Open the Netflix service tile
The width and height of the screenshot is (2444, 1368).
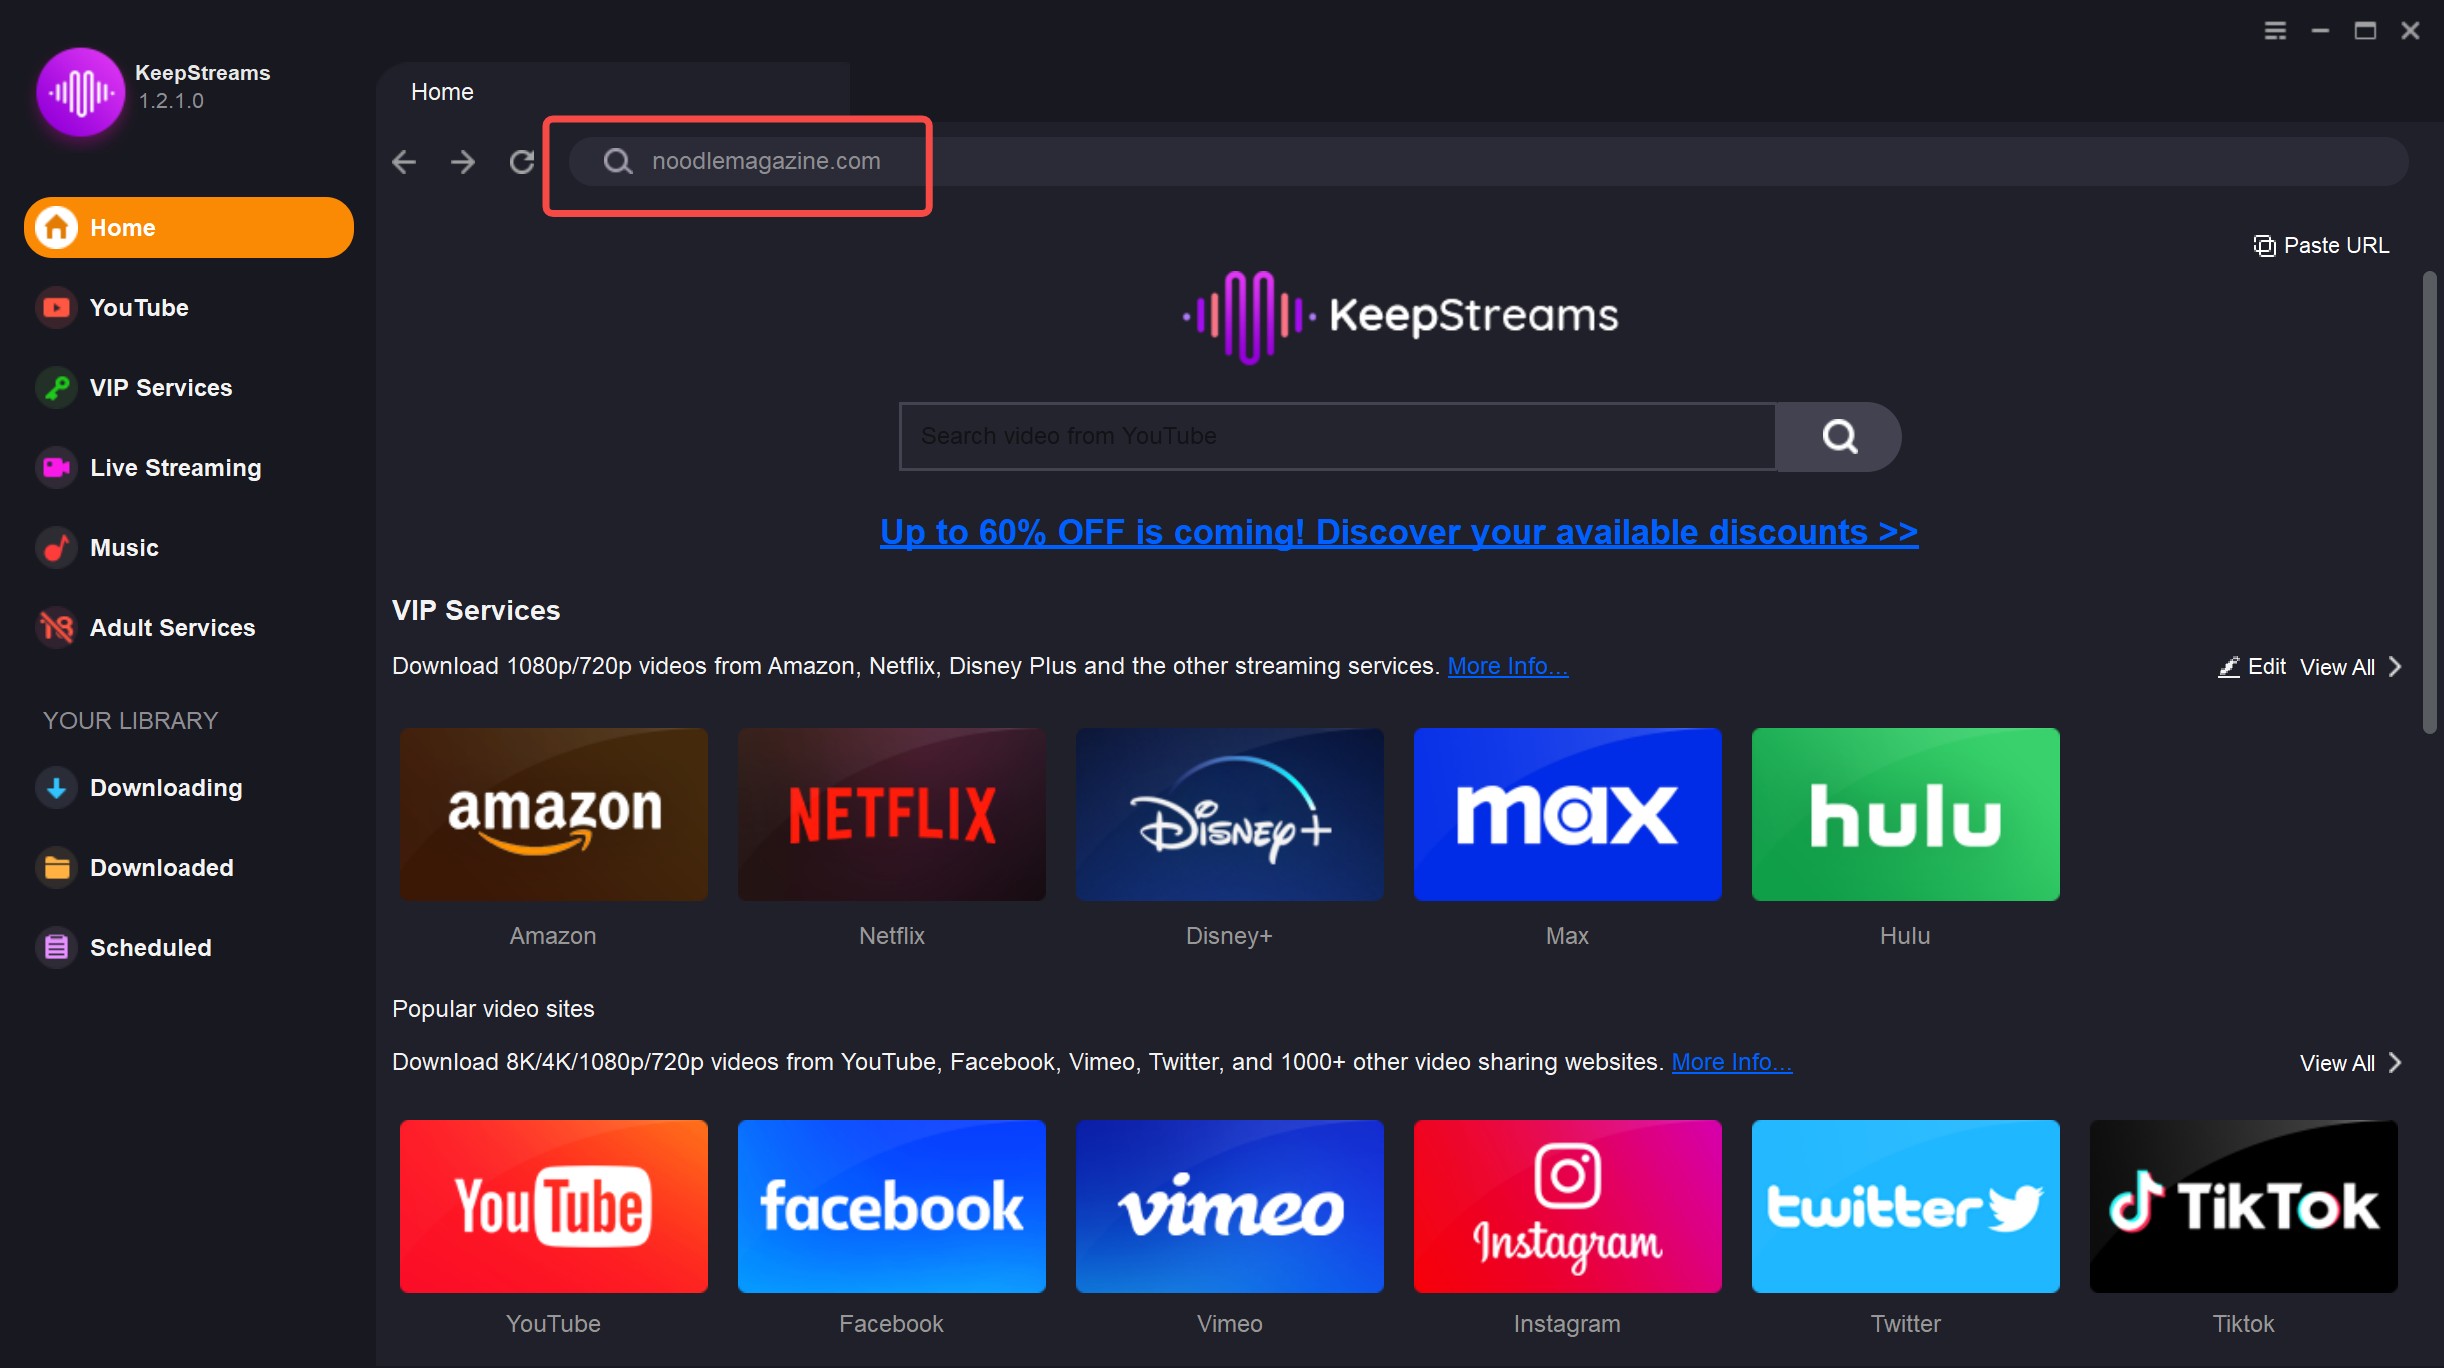point(891,814)
